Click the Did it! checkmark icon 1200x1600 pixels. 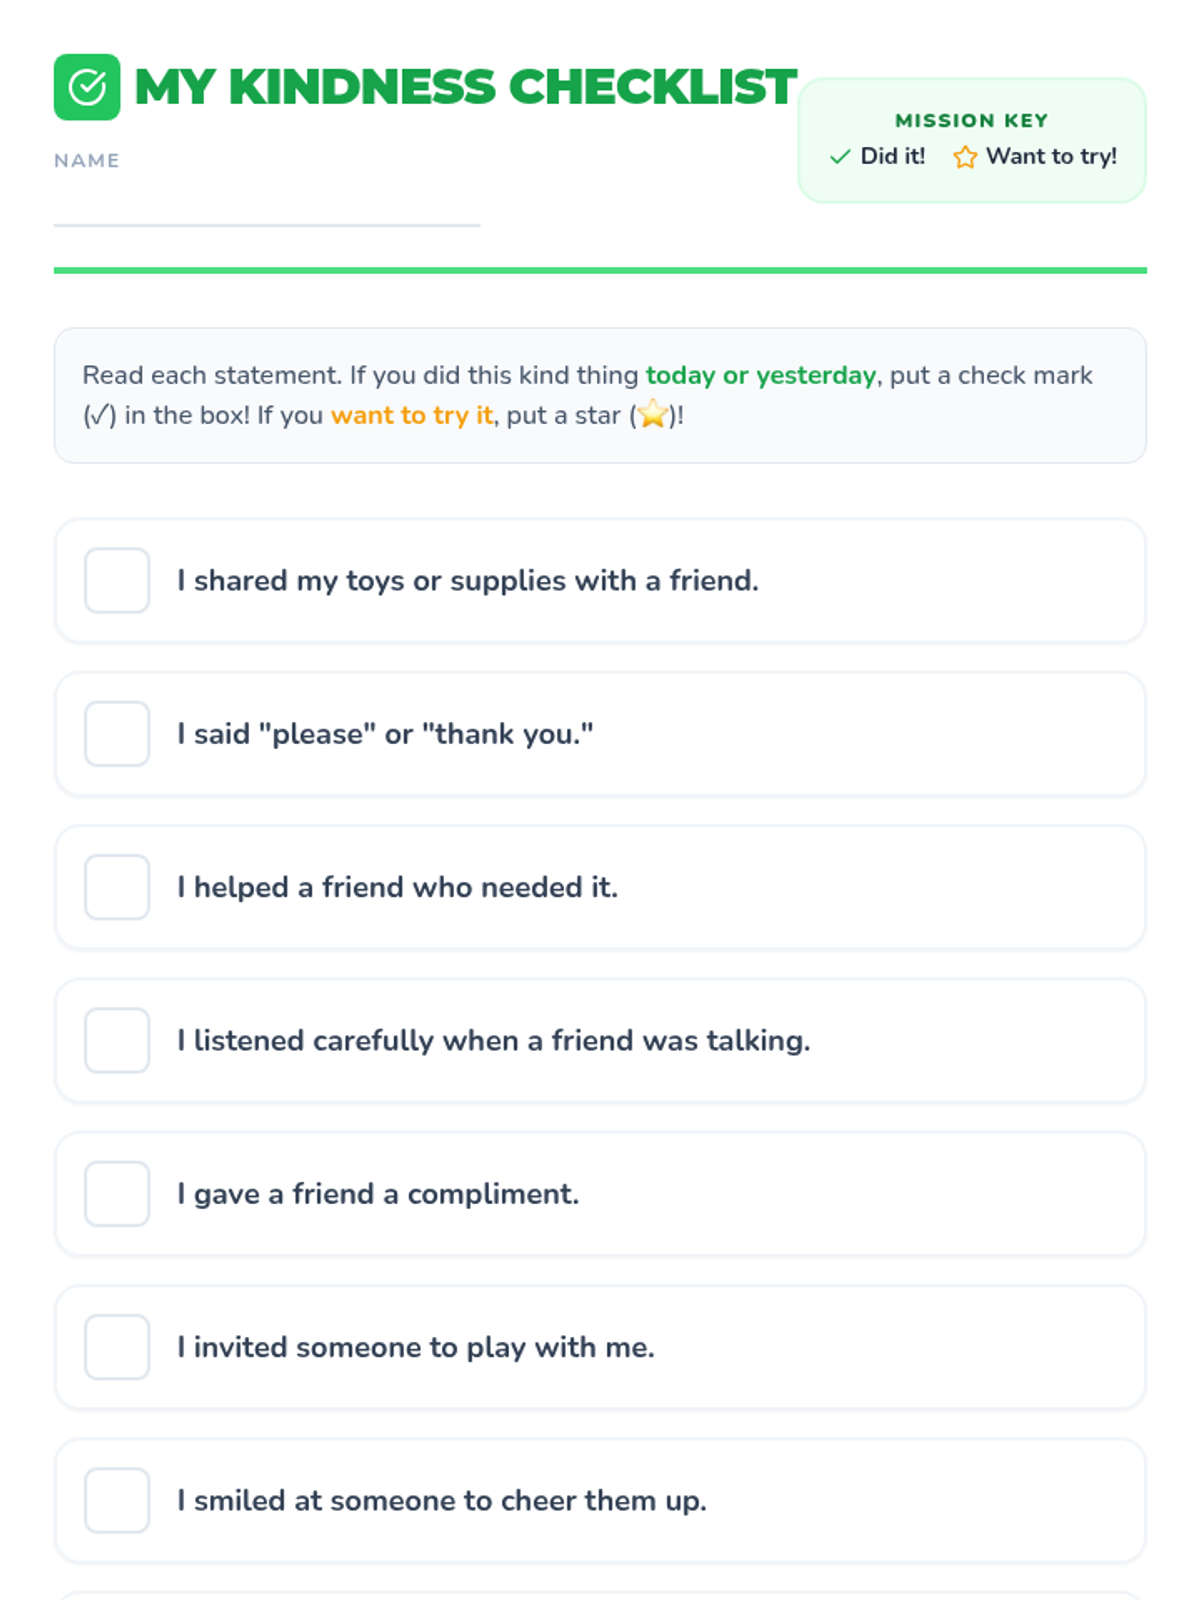840,157
